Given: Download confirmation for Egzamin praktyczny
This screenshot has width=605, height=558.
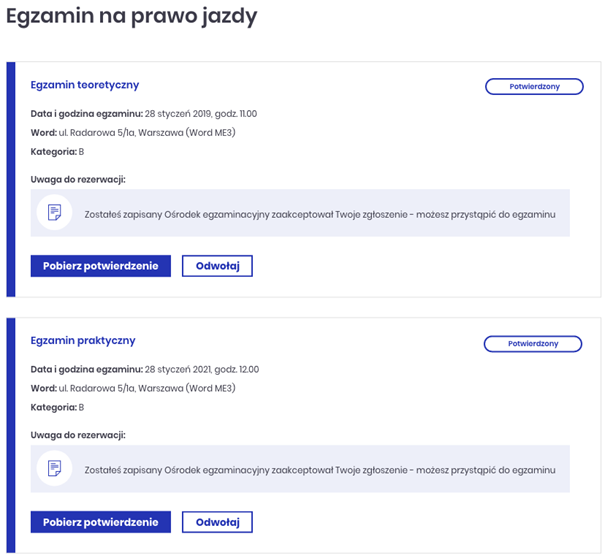Looking at the screenshot, I should coord(101,522).
